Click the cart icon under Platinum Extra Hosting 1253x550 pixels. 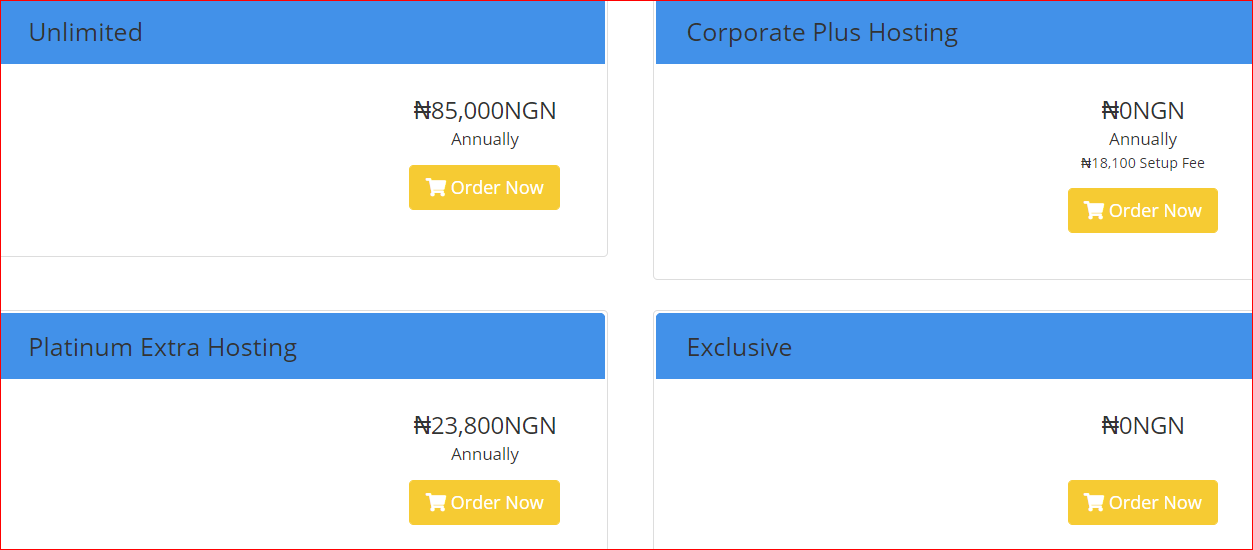coord(435,503)
